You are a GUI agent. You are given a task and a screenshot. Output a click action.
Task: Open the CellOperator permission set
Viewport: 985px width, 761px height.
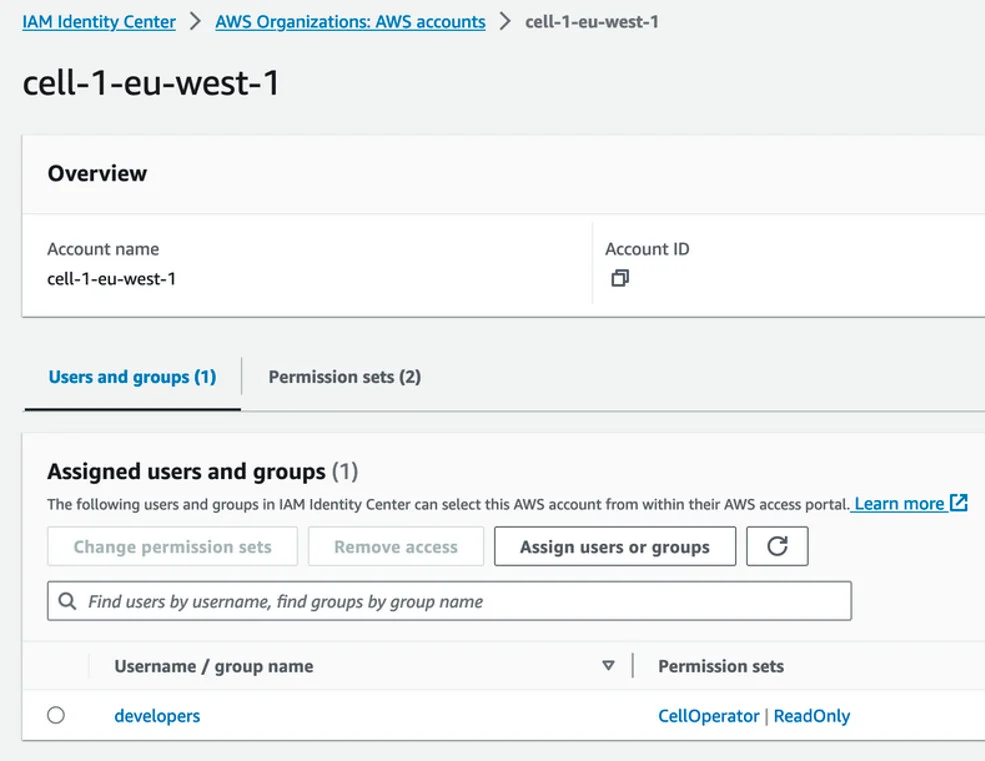(x=708, y=716)
